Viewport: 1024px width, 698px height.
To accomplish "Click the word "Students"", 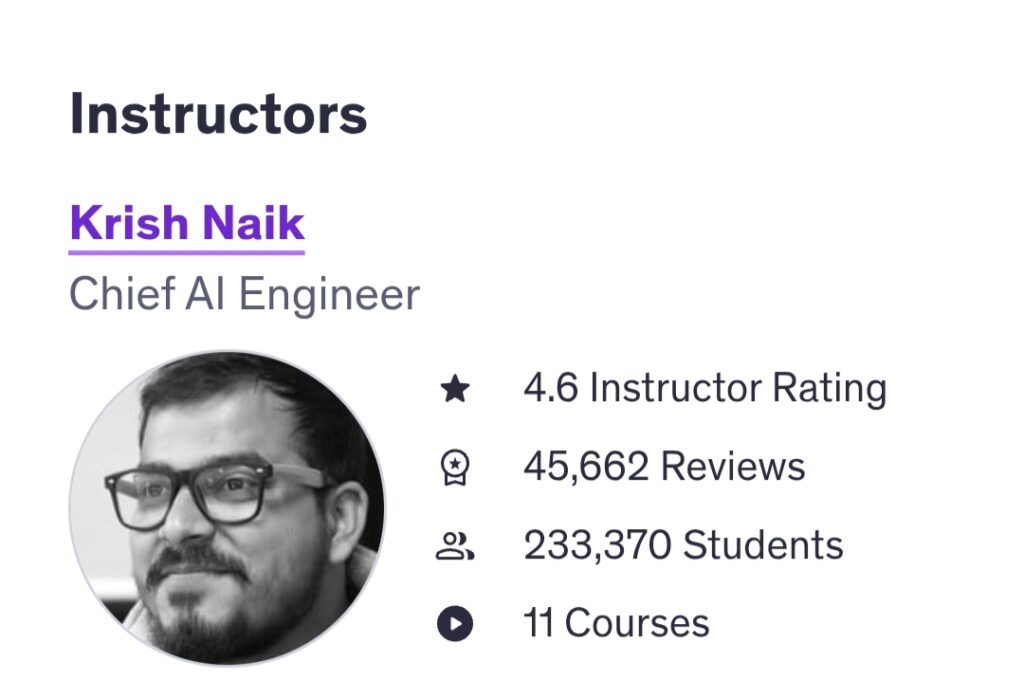I will 763,546.
